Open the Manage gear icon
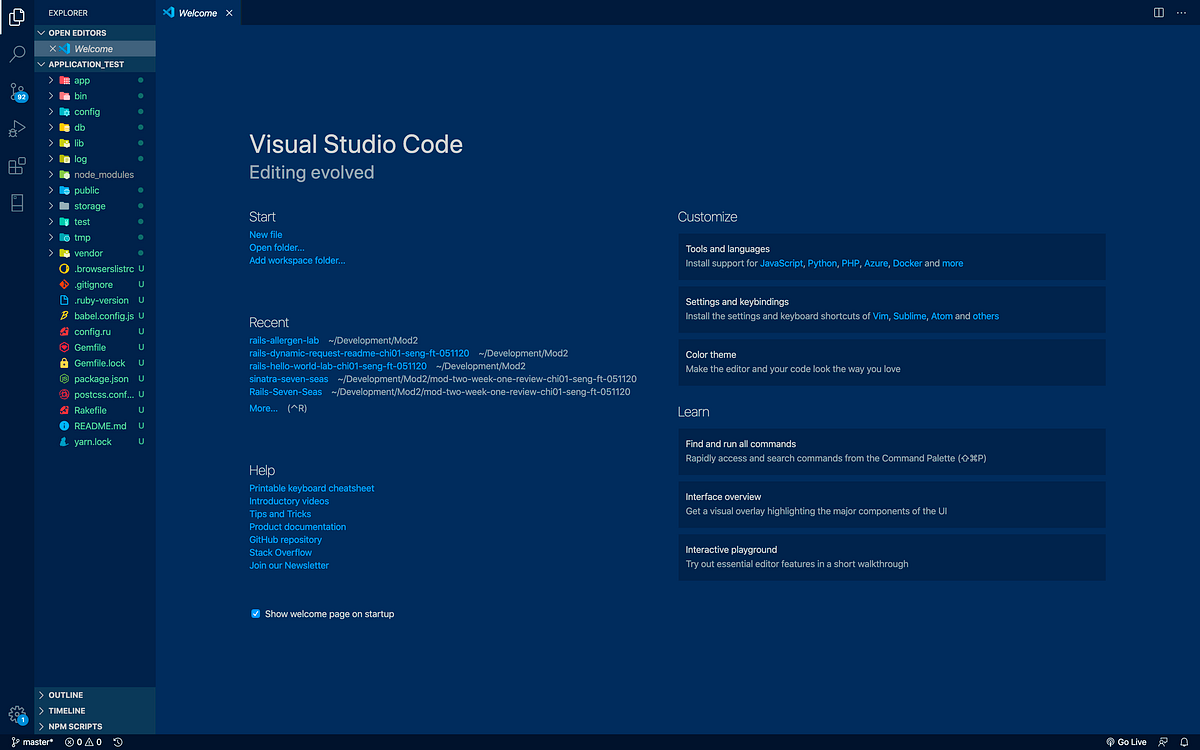This screenshot has height=750, width=1200. point(17,714)
